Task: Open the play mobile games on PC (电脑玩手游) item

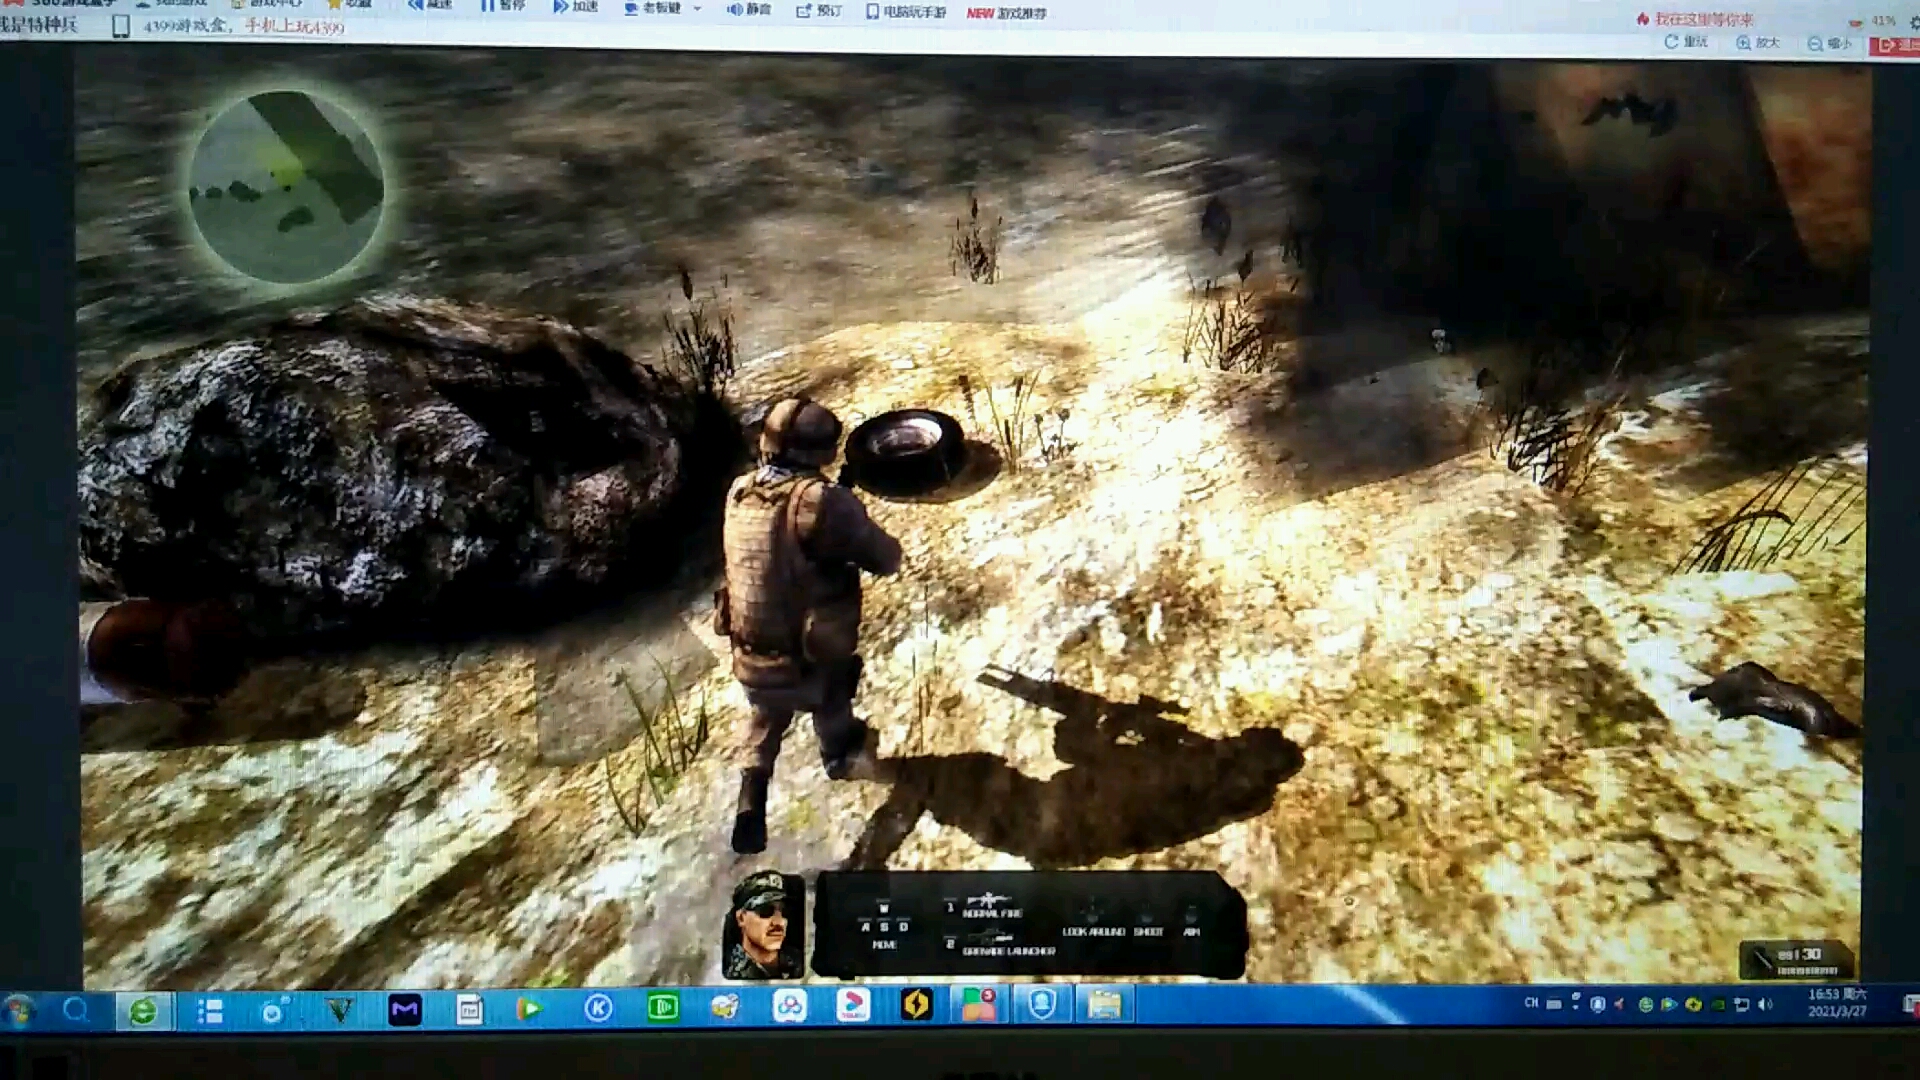Action: point(905,12)
